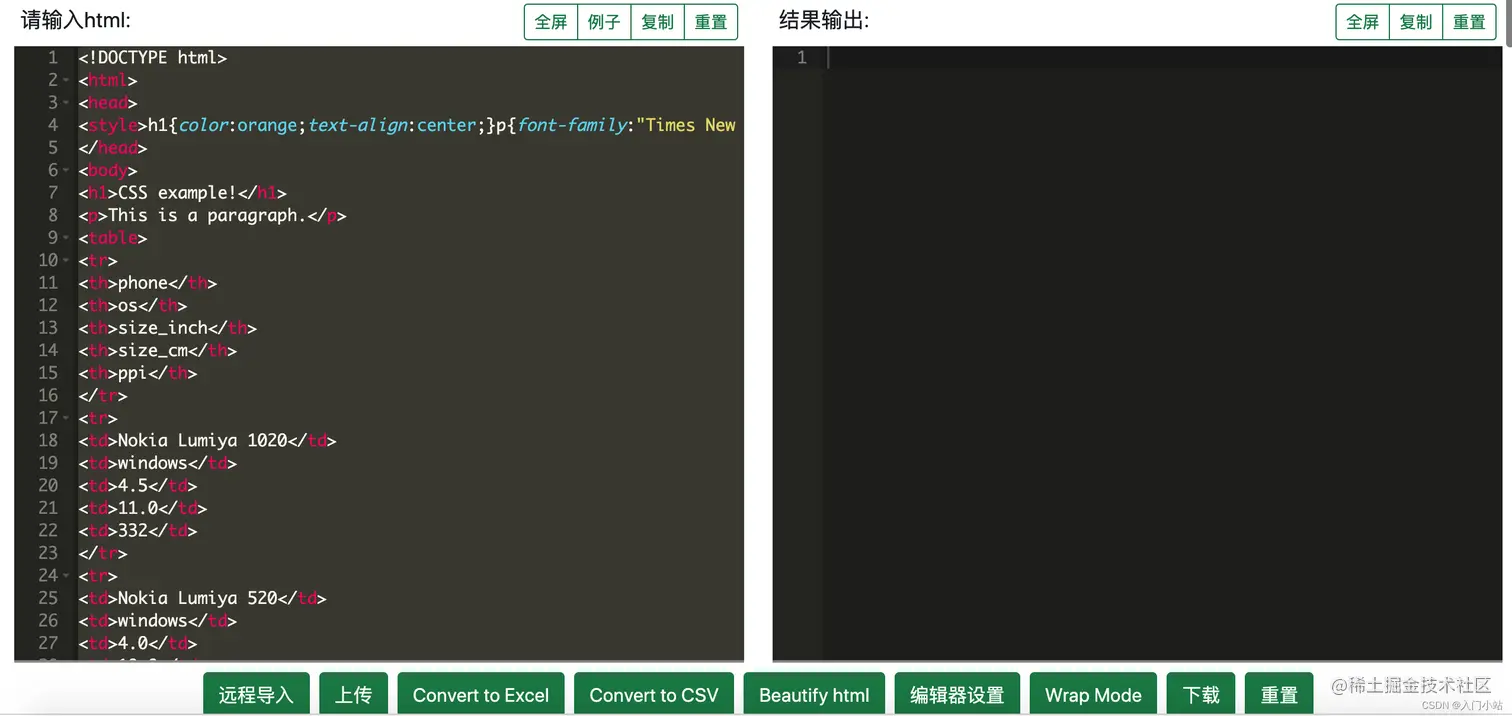Load the sample code with 例子
This screenshot has width=1512, height=716.
coord(604,21)
